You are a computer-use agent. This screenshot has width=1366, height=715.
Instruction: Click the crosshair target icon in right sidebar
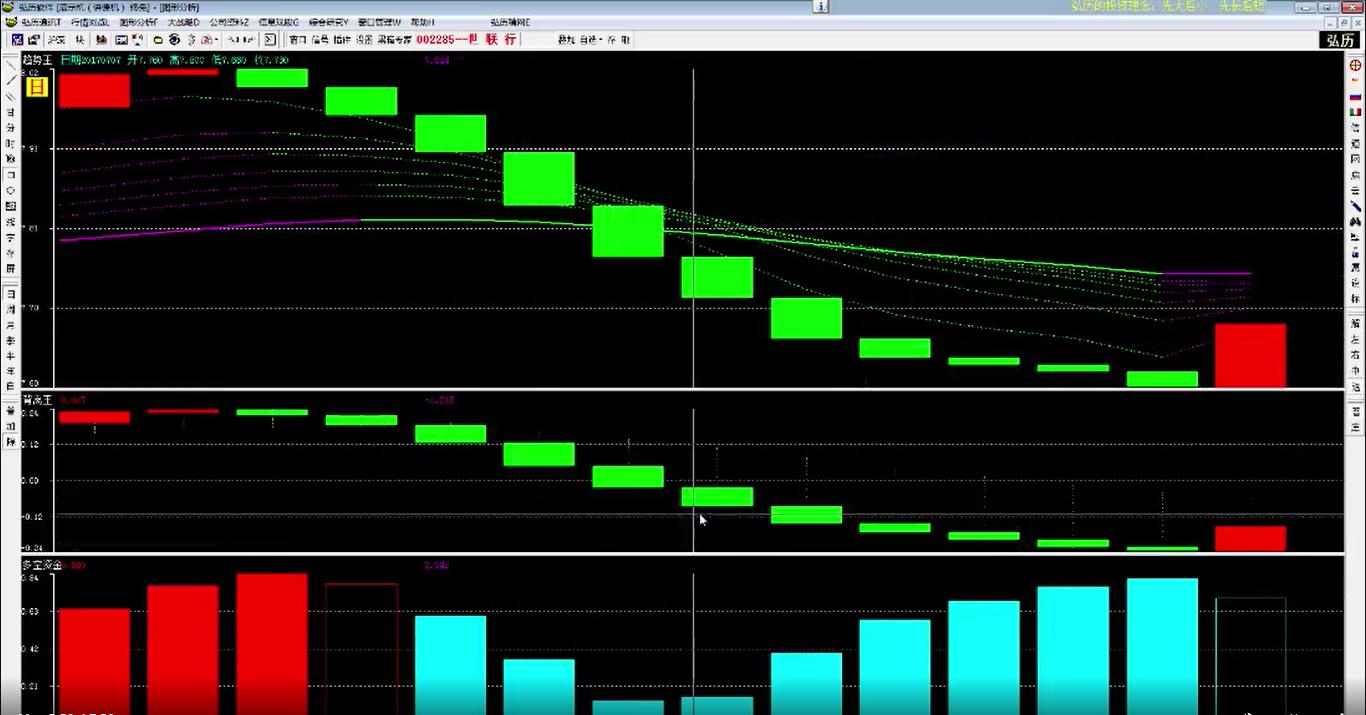1355,65
